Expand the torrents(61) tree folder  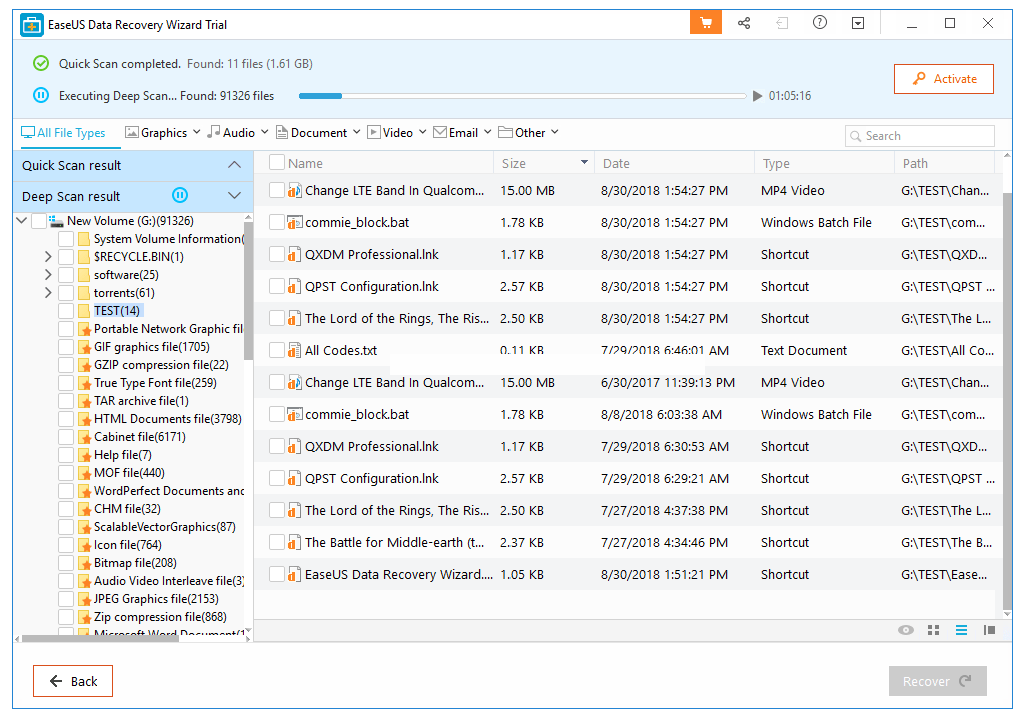point(48,293)
